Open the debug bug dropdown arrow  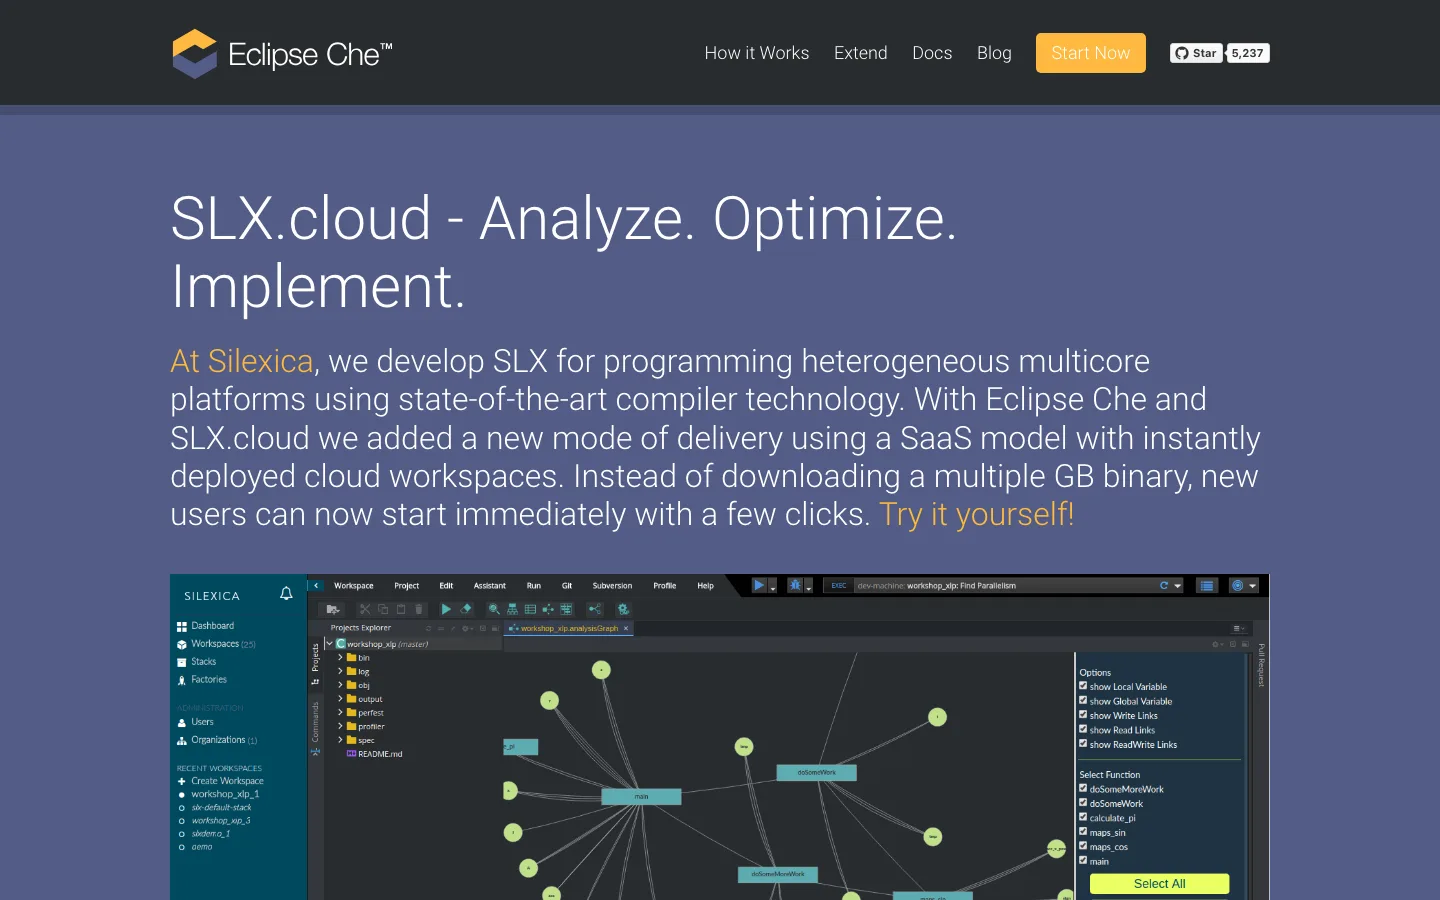[809, 588]
